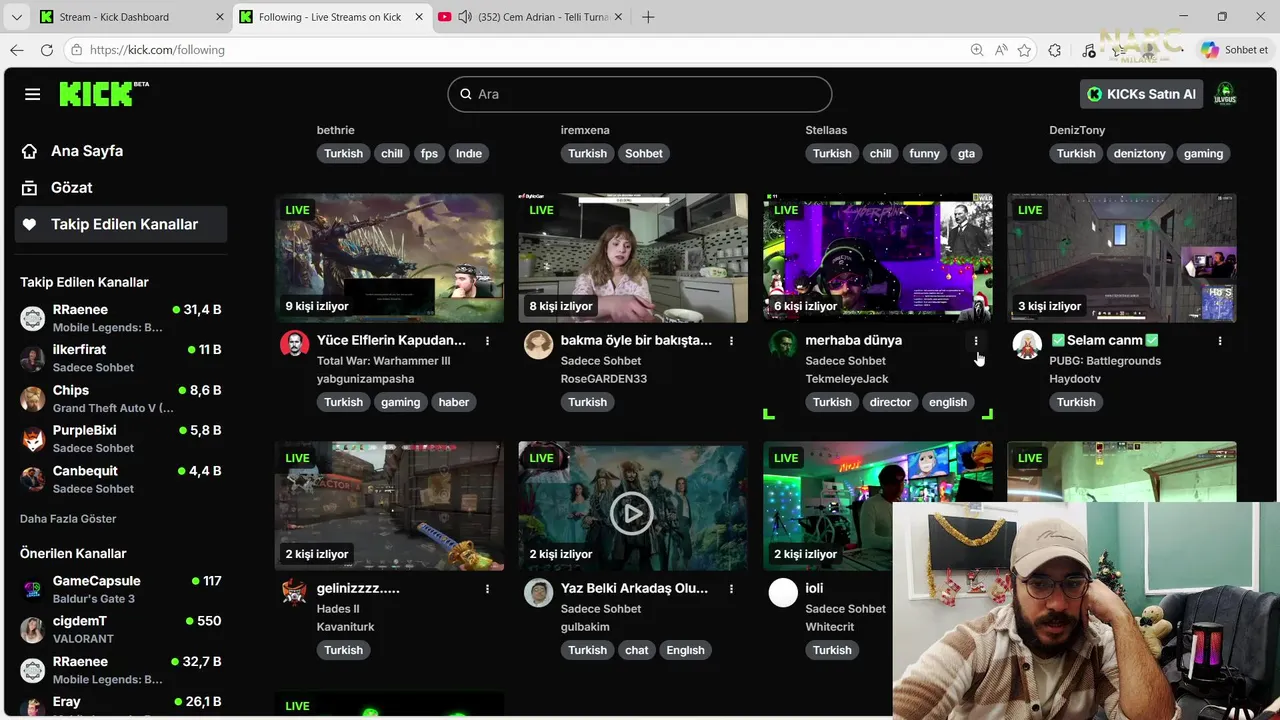The width and height of the screenshot is (1280, 720).
Task: Select the haber tag on Yüce Elflerin card
Action: pos(453,402)
